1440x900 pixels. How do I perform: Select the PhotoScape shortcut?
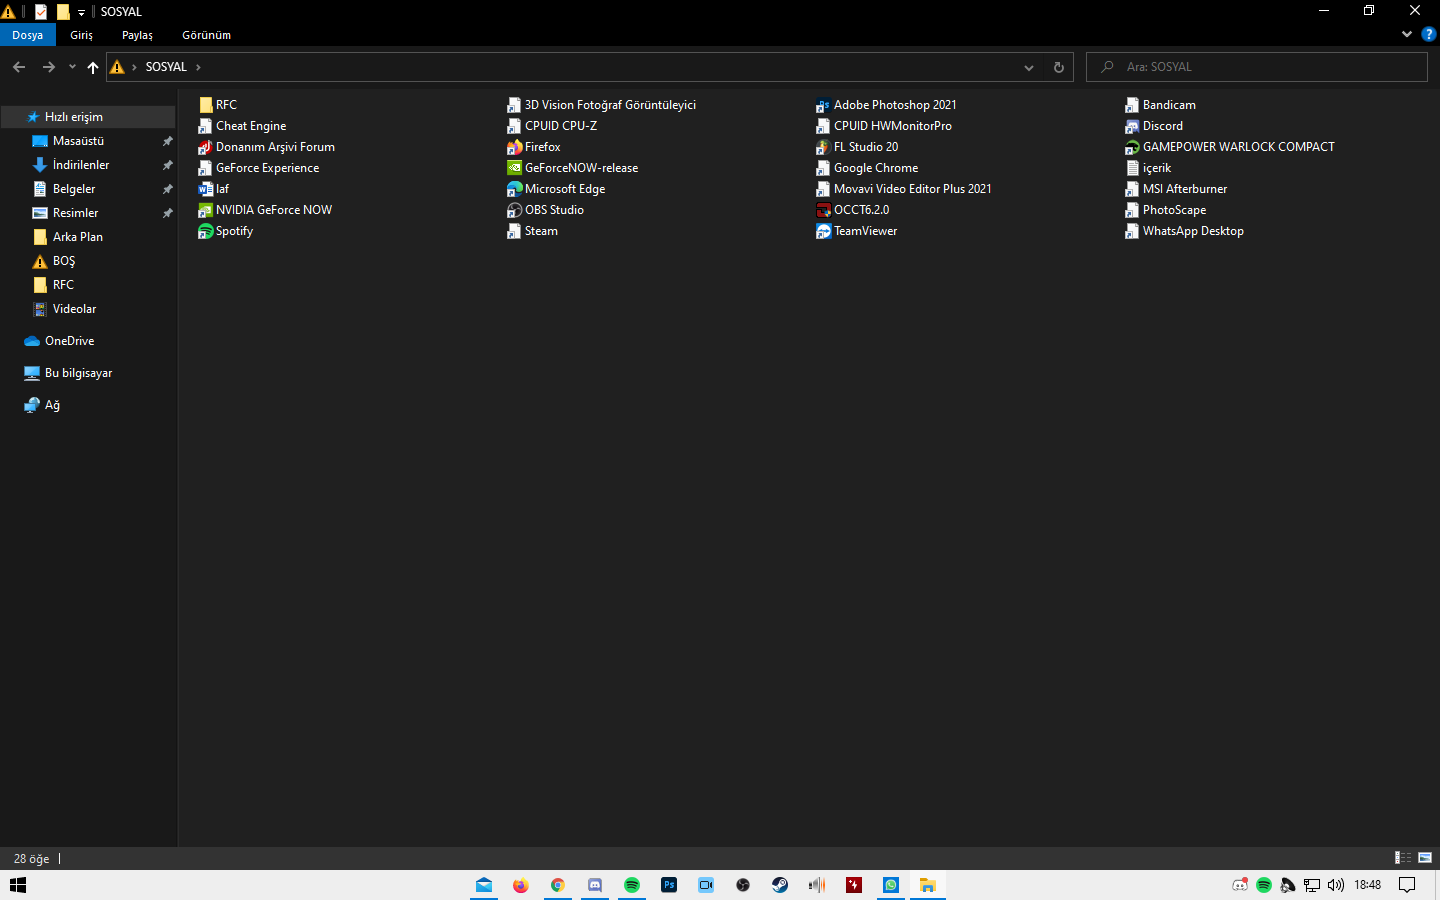point(1166,210)
